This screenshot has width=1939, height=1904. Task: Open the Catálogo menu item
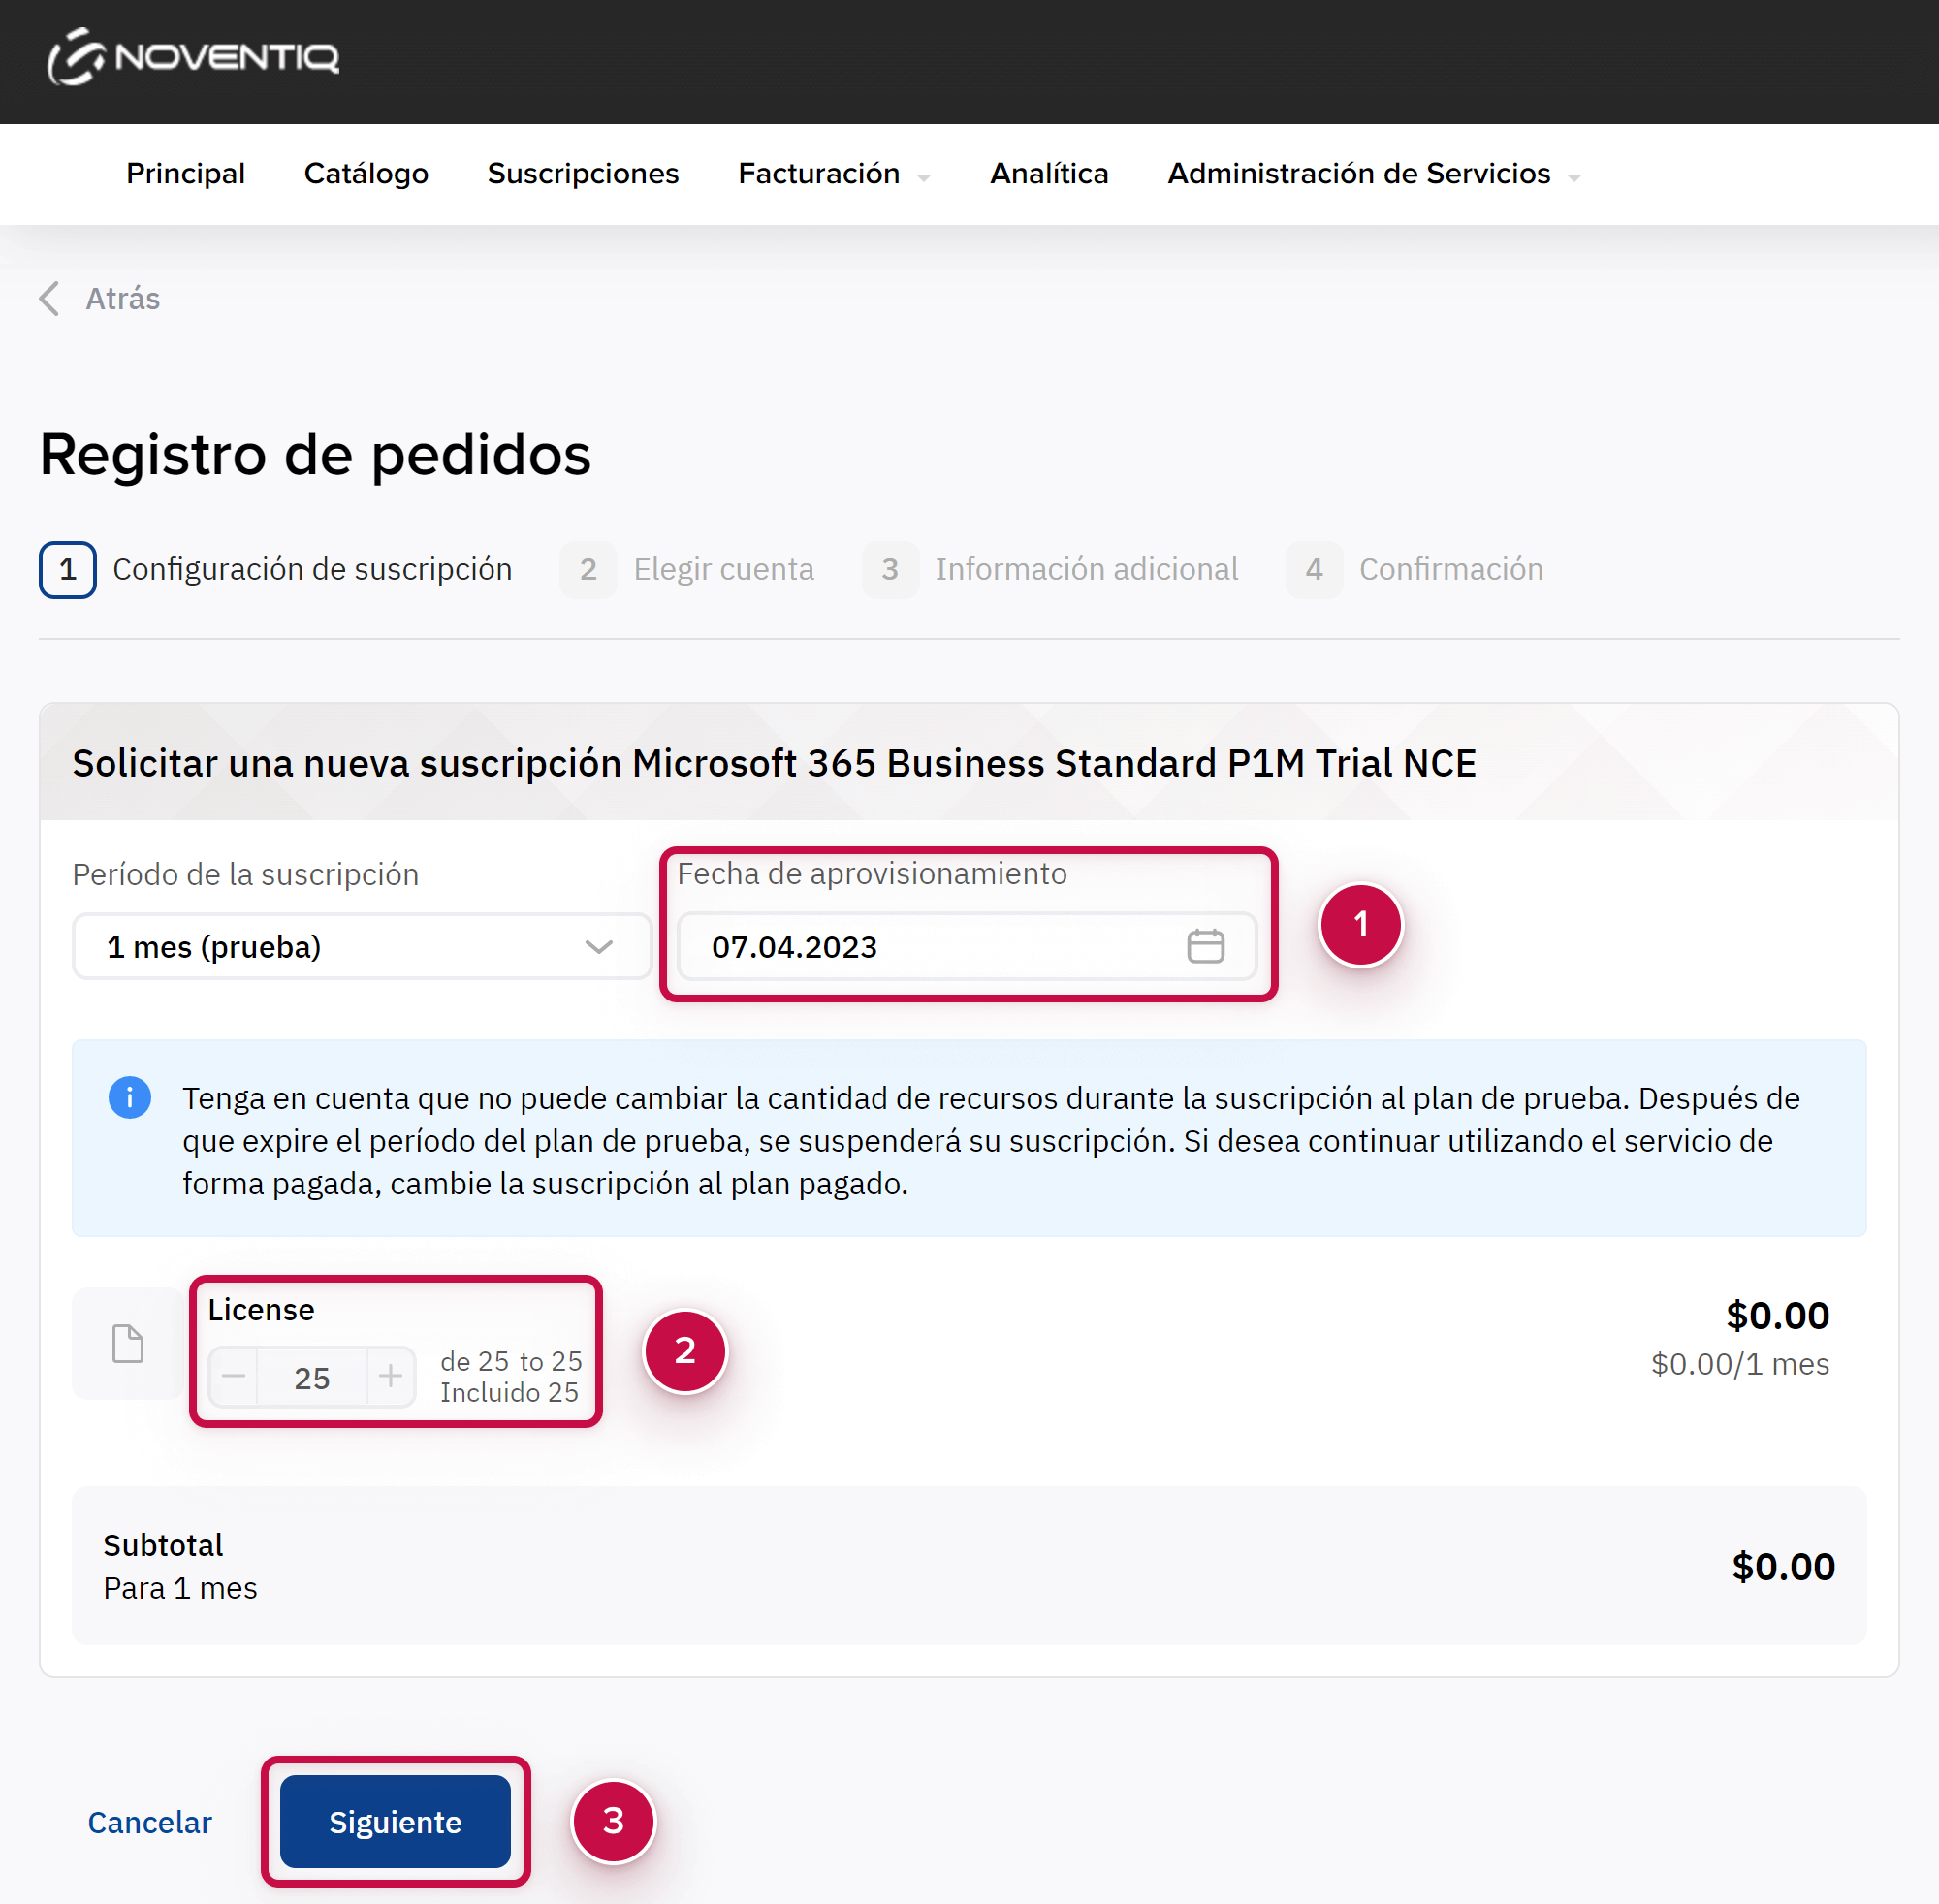tap(366, 174)
